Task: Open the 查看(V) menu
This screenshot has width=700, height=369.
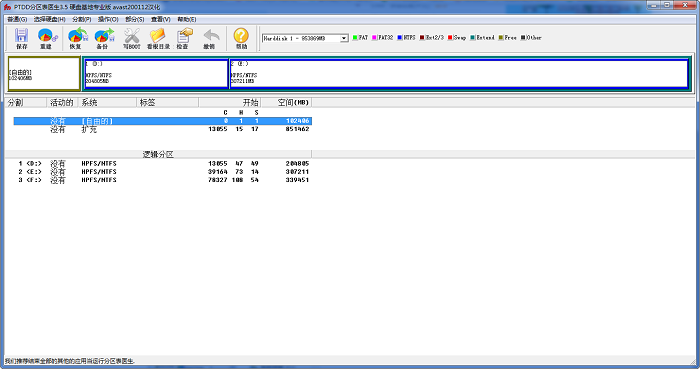Action: click(161, 19)
